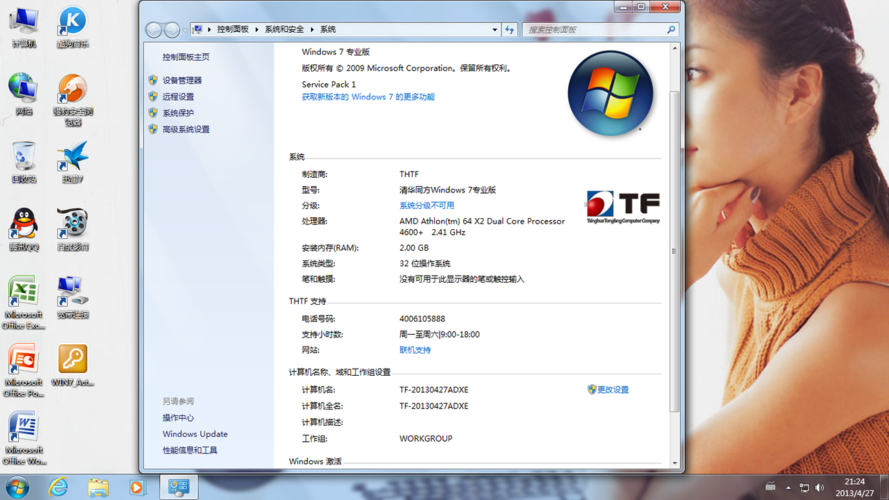Click the AMD Athlon processor text
Image resolution: width=889 pixels, height=500 pixels.
(x=482, y=227)
